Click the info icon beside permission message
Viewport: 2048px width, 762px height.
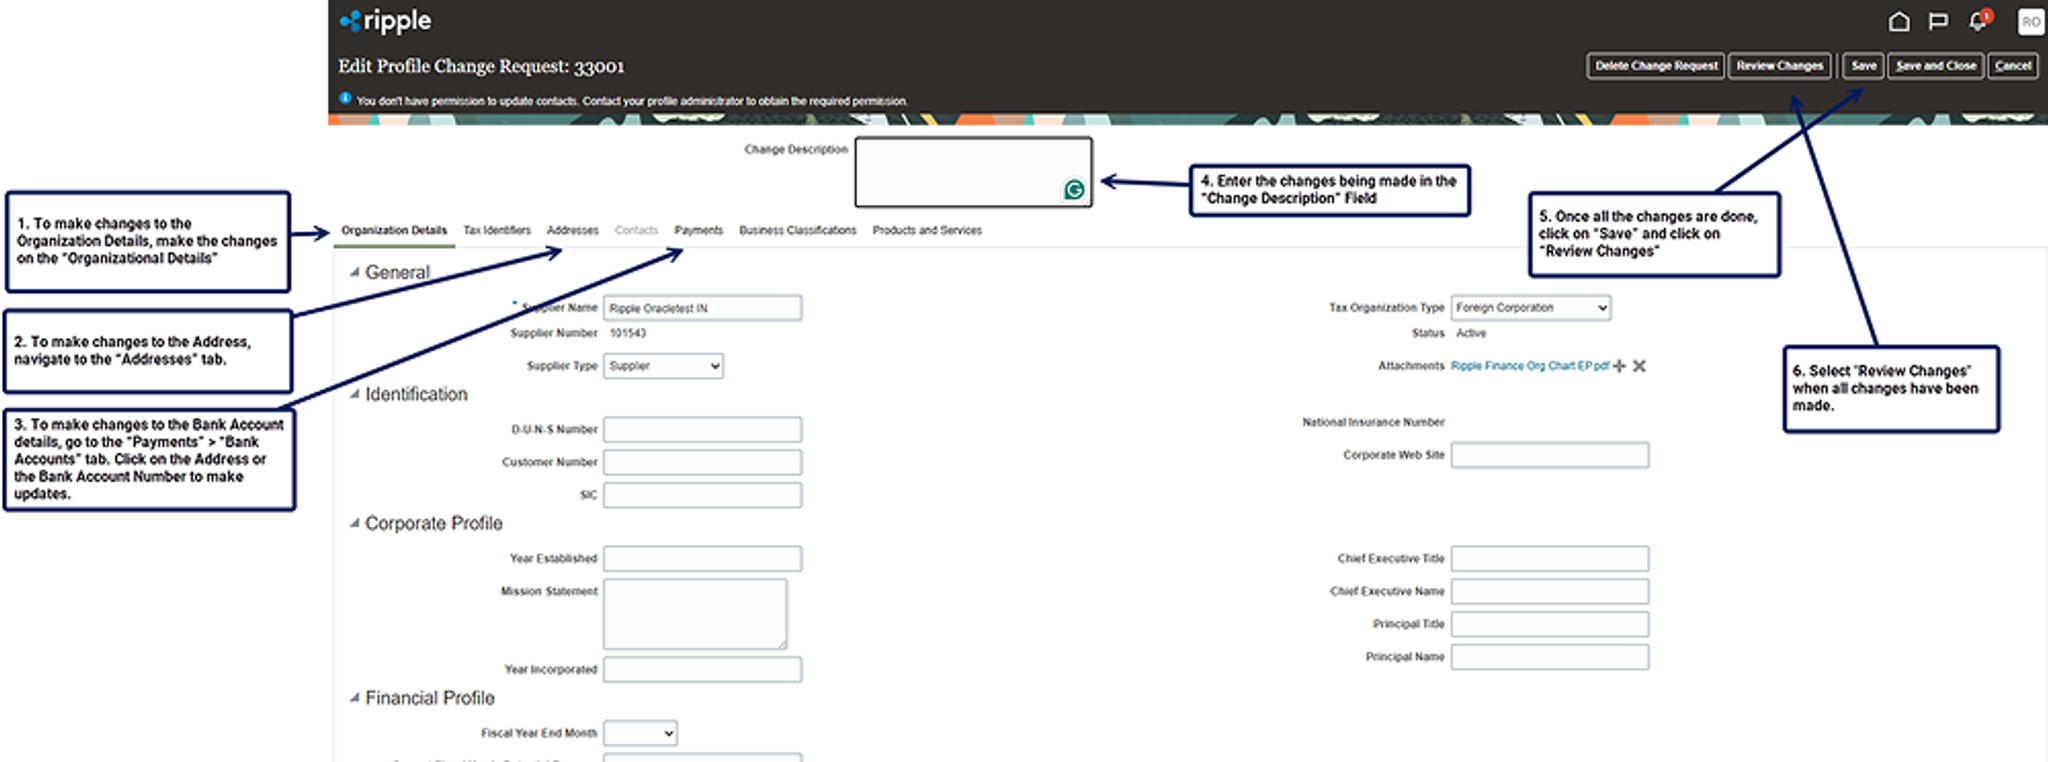click(345, 99)
